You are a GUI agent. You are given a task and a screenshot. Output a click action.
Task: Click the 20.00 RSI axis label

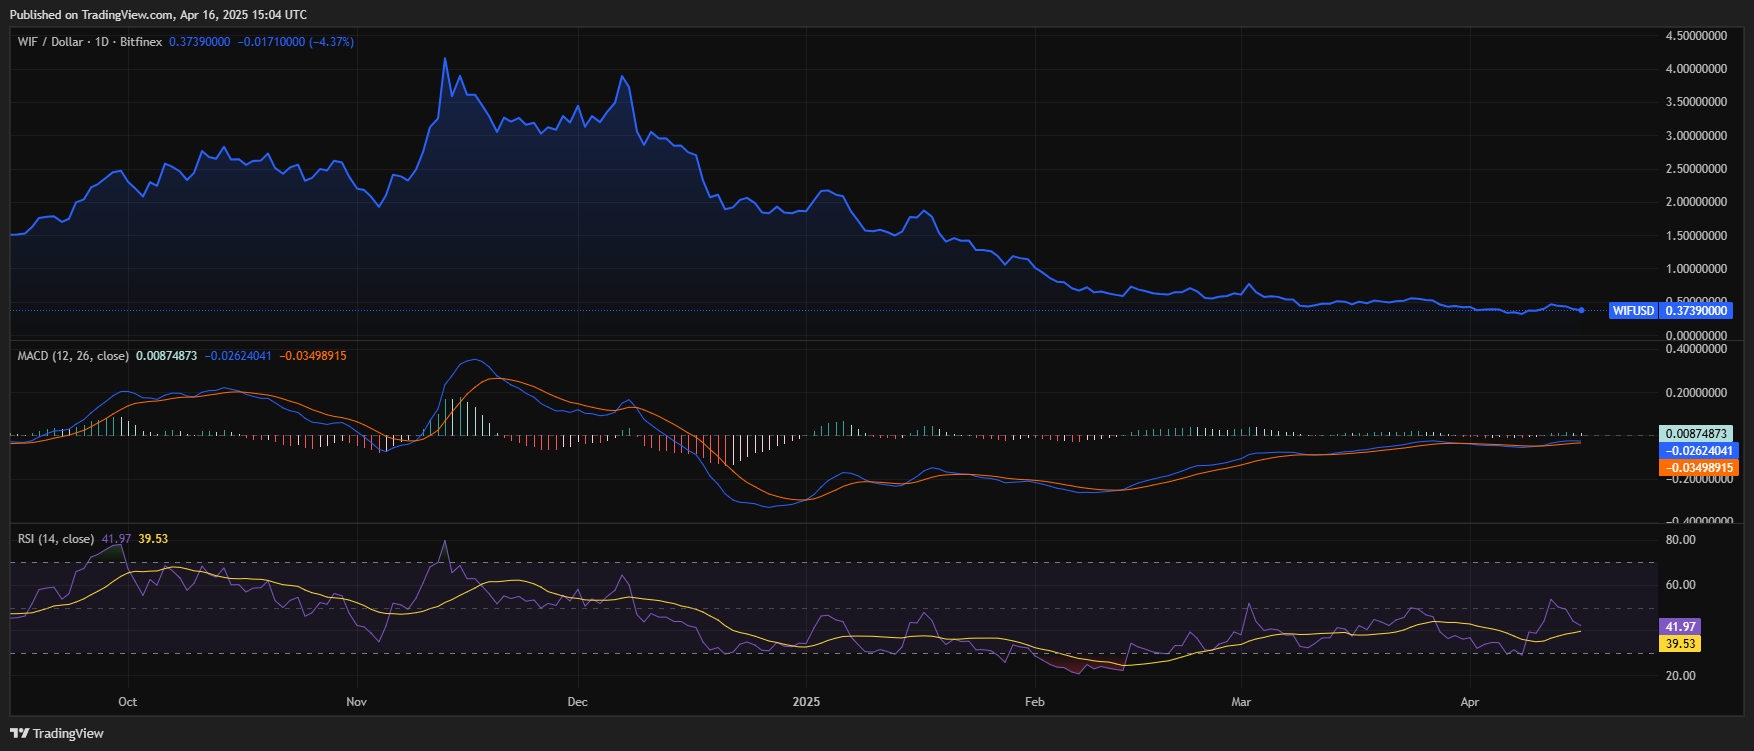tap(1681, 676)
